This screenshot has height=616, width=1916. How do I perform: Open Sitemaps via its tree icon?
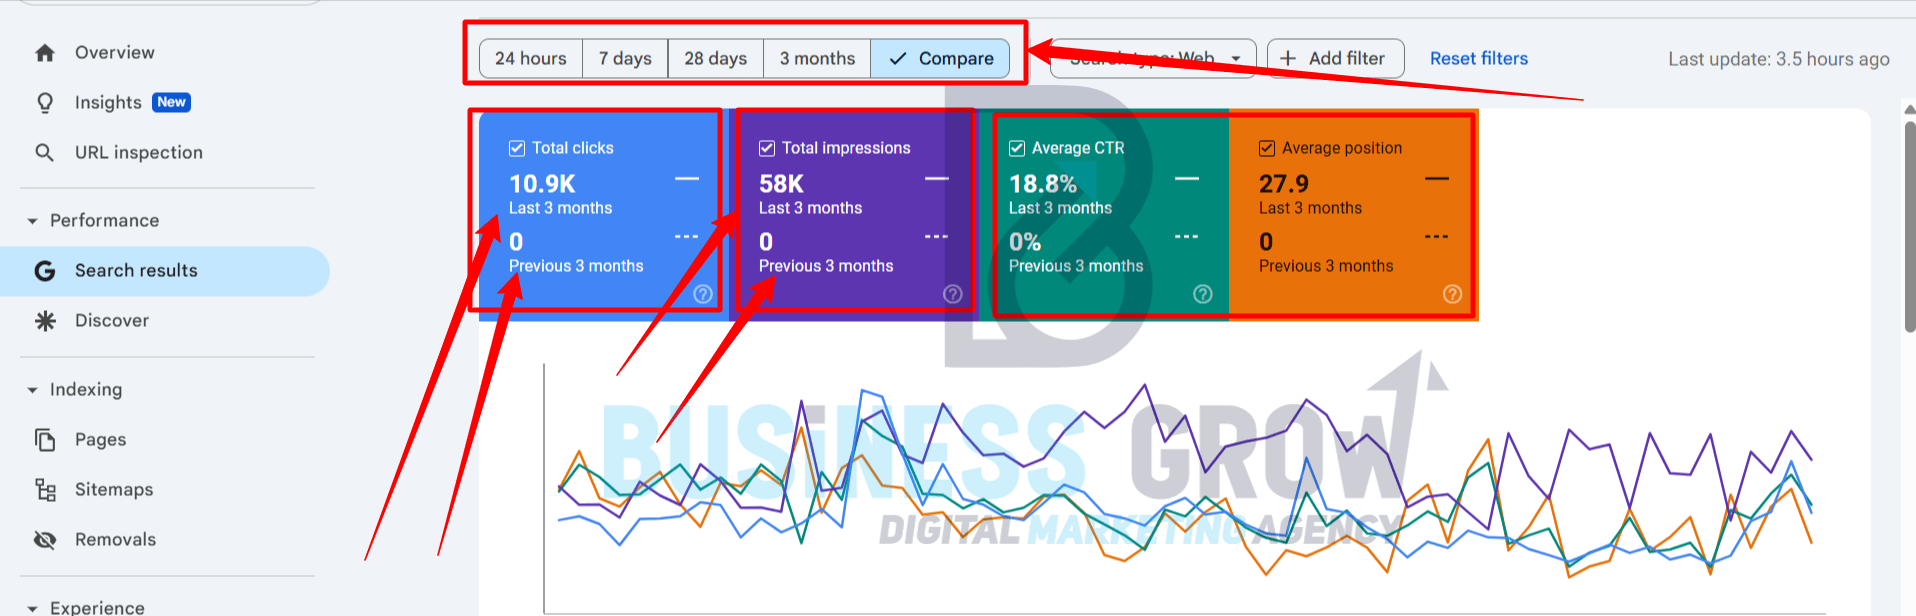tap(45, 490)
